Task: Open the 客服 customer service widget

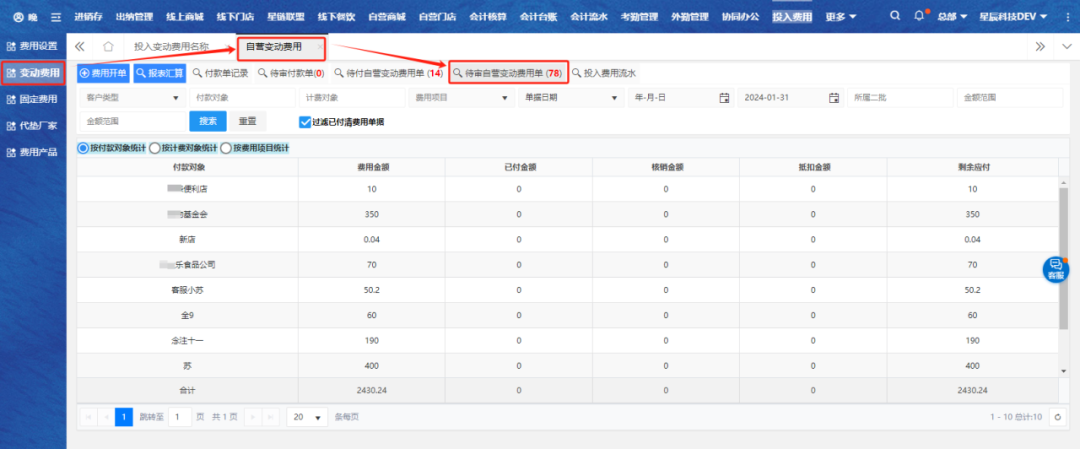Action: 1056,269
